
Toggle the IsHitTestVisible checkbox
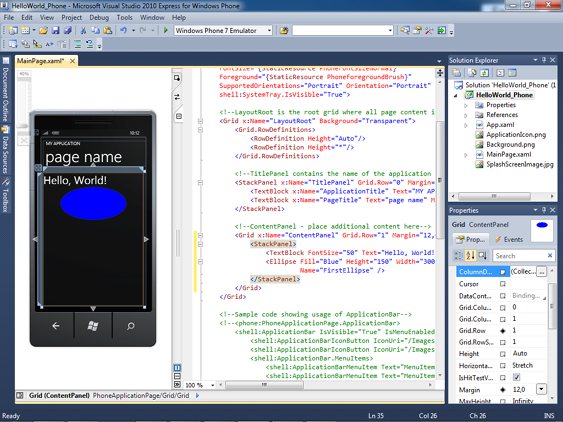point(516,377)
